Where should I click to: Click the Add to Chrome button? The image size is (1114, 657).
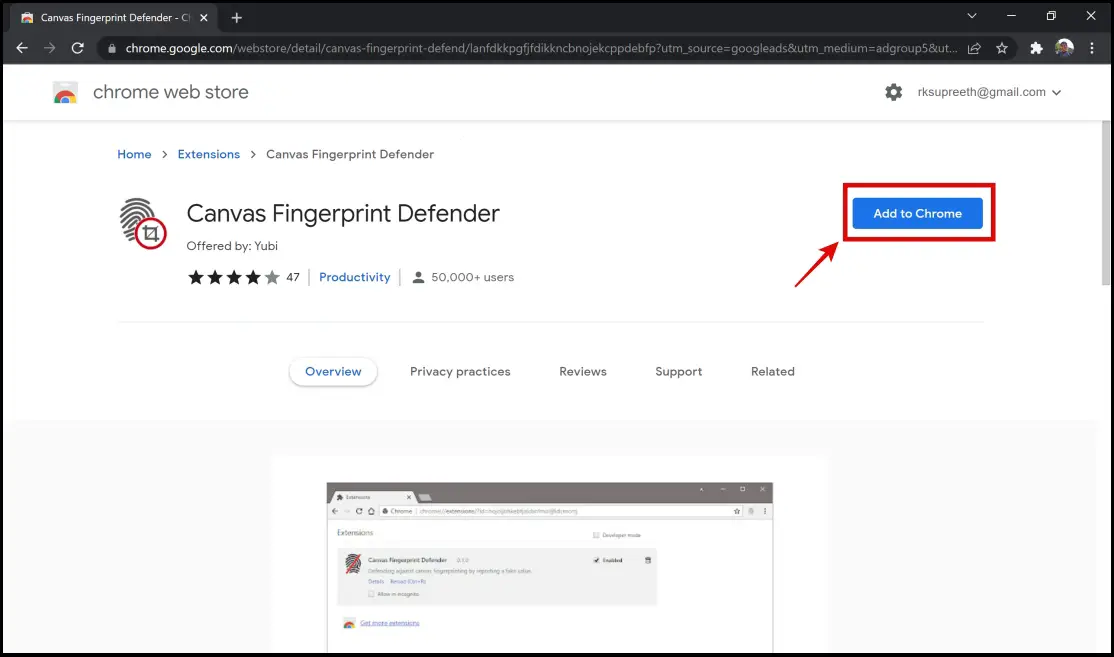click(917, 213)
